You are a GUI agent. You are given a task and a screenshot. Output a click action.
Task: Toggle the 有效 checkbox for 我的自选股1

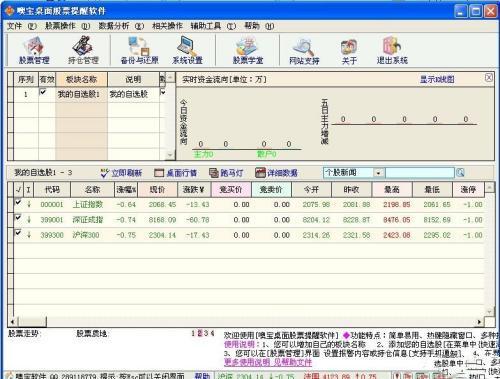click(43, 92)
